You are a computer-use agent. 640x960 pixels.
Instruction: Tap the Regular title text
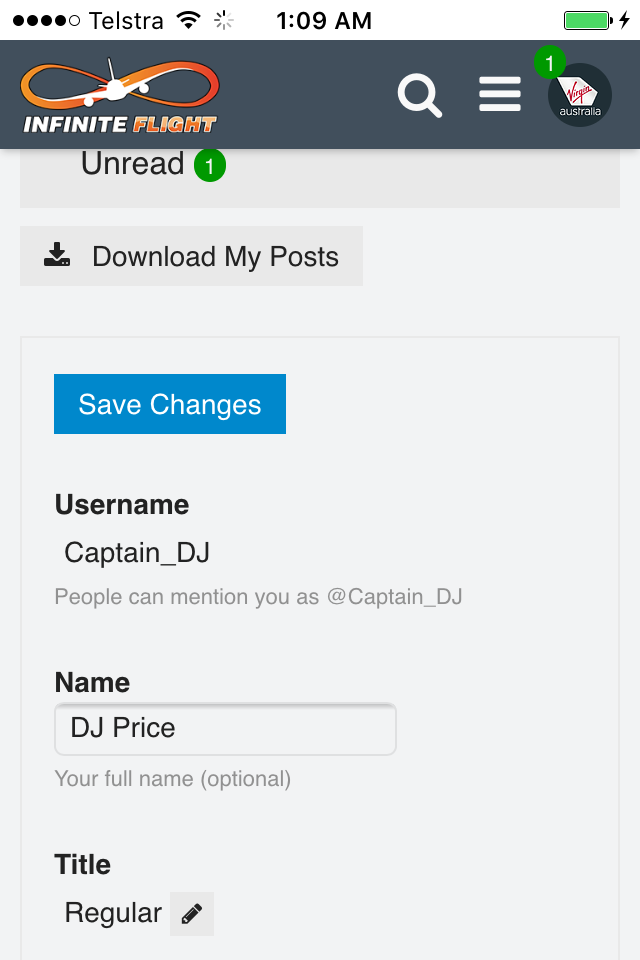click(112, 913)
